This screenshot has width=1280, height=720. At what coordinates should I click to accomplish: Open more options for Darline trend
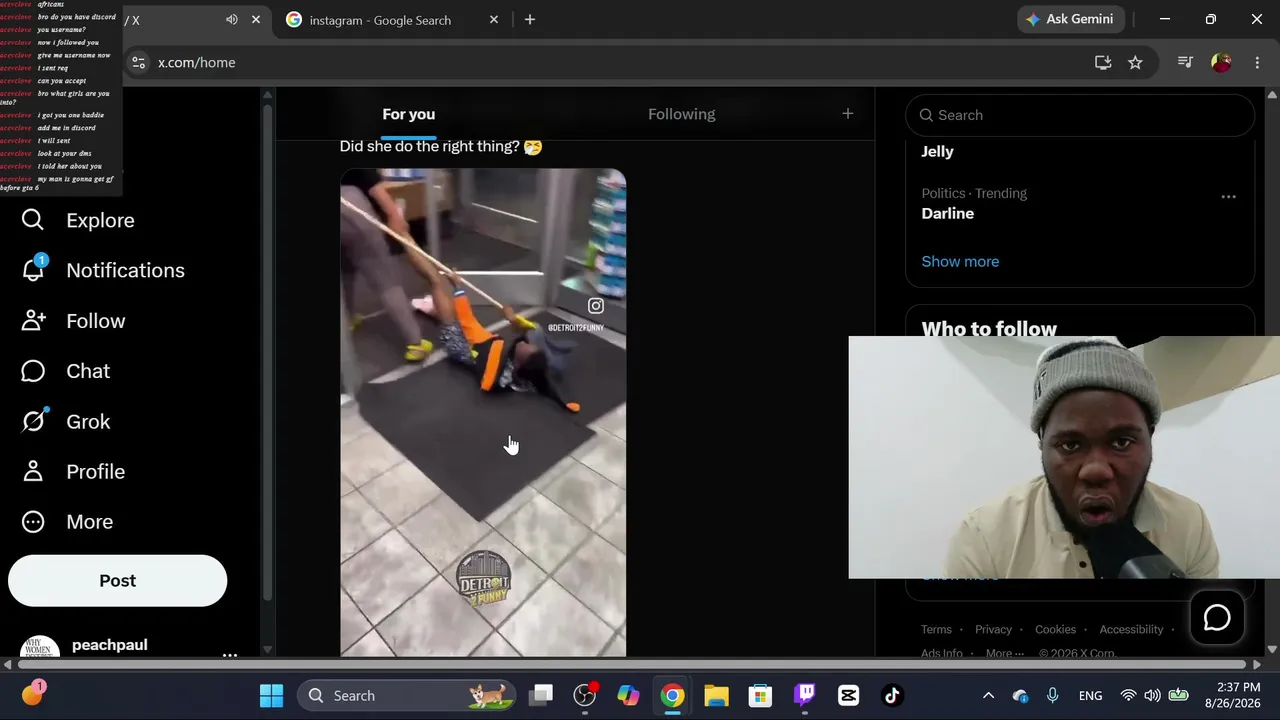(1228, 197)
